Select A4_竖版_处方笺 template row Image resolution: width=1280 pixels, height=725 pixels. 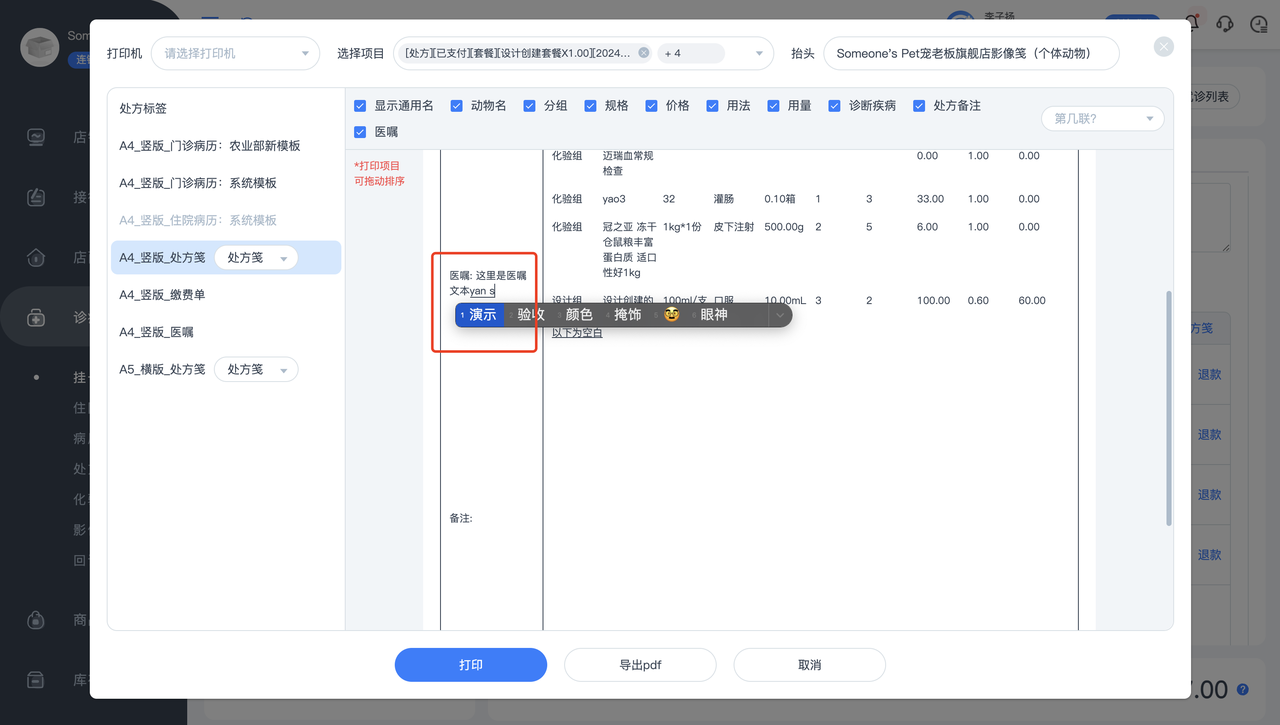226,258
